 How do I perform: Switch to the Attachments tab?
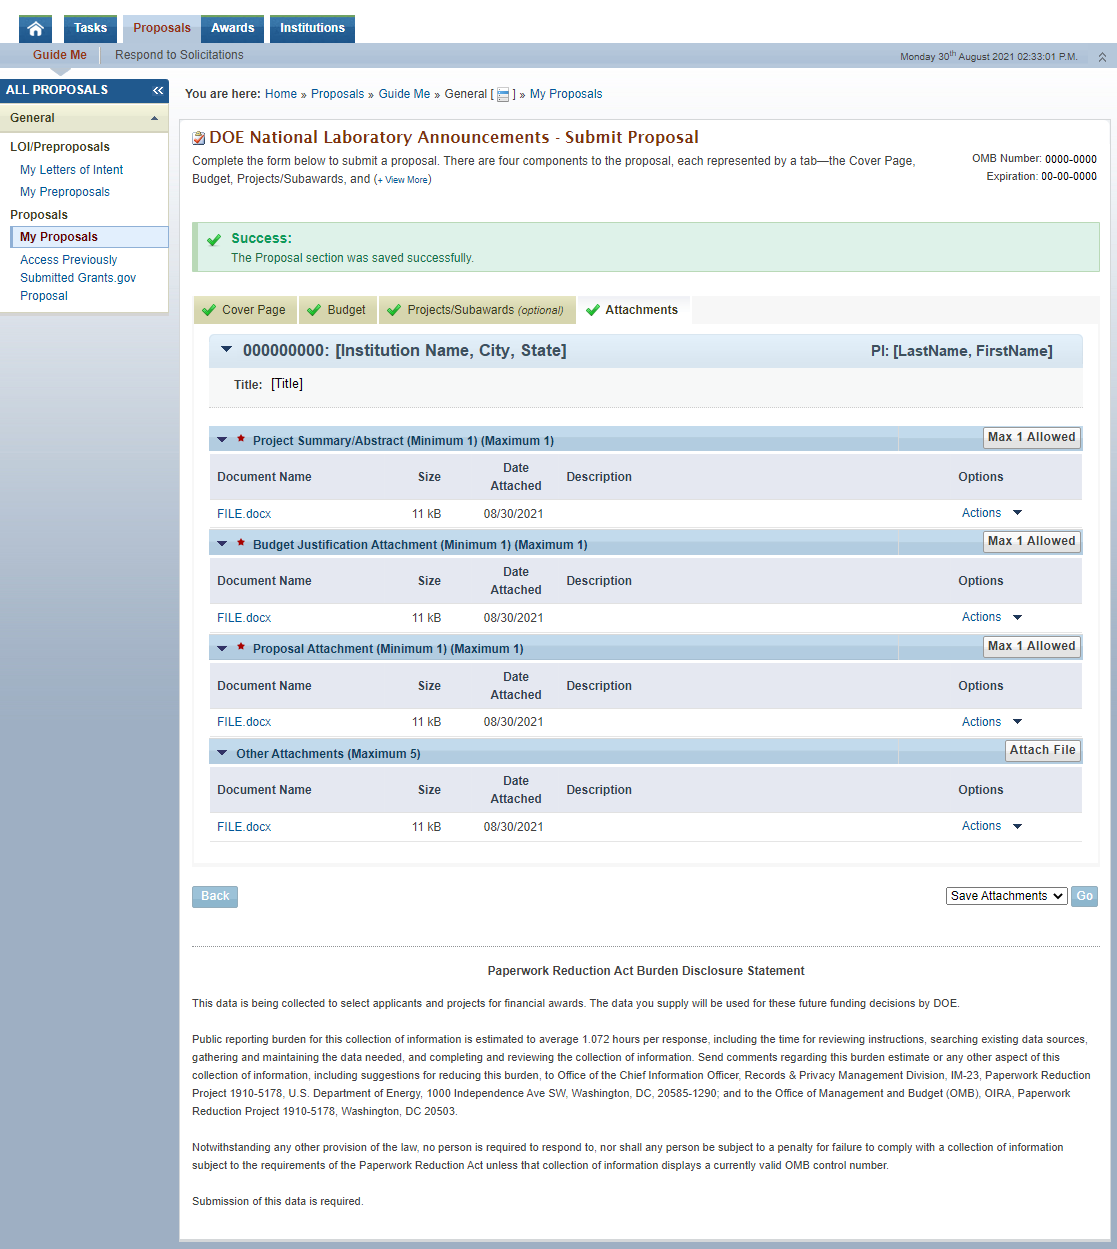coord(634,310)
